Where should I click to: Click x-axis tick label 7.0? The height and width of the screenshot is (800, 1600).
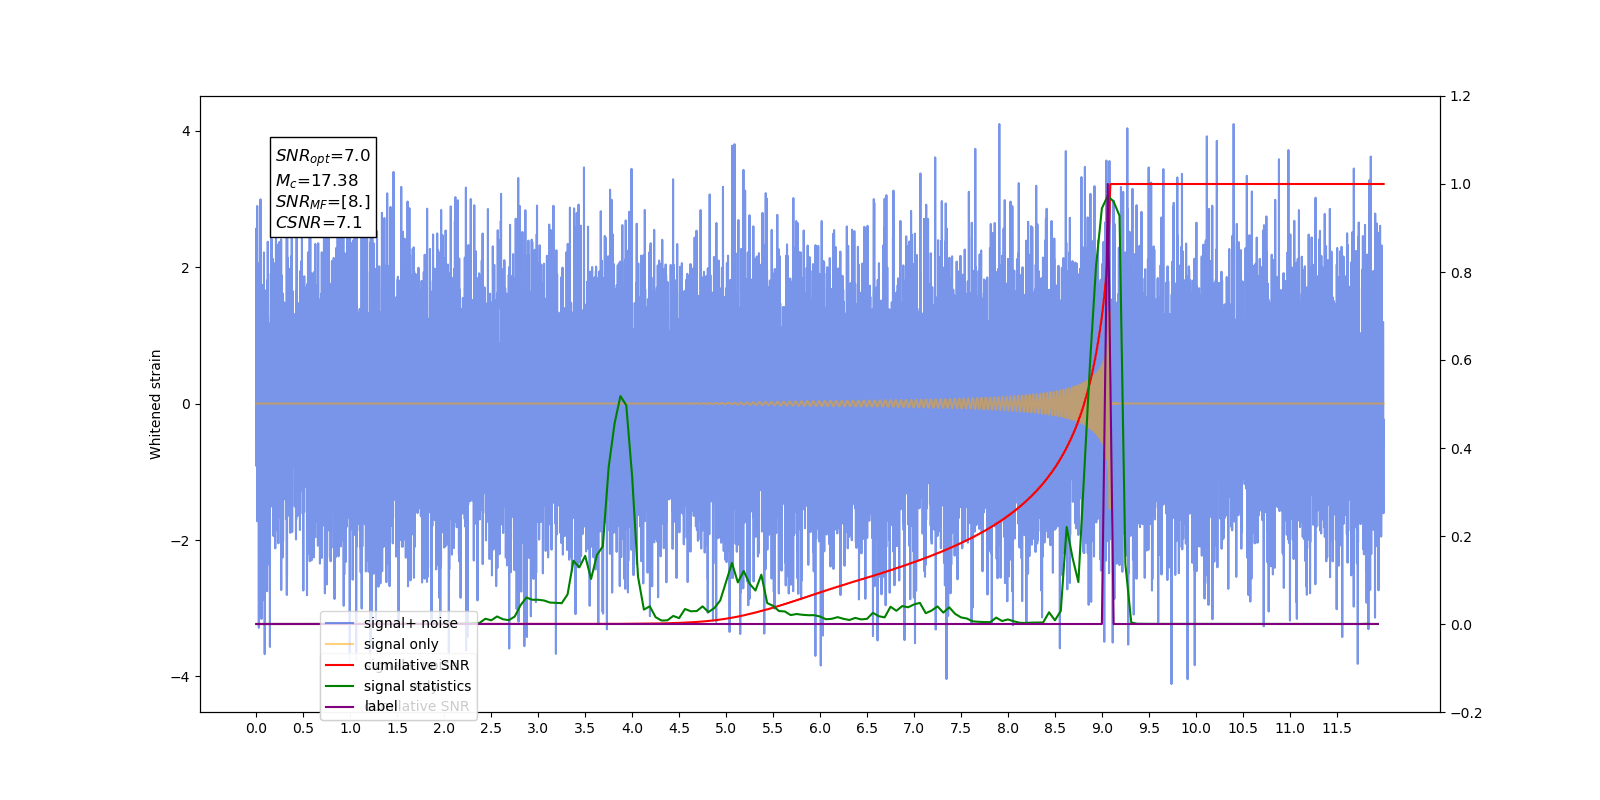914,728
